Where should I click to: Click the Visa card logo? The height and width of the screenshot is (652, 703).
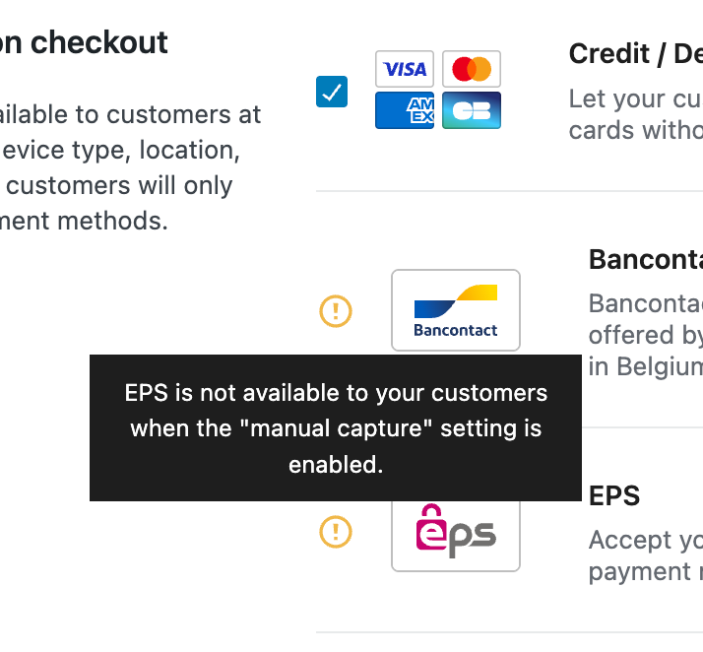[x=404, y=69]
